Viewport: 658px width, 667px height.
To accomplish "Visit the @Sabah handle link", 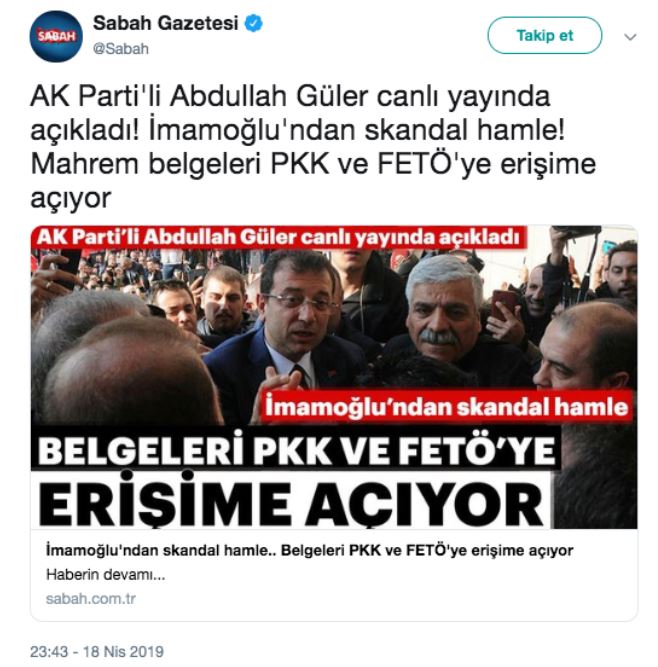I will (x=121, y=49).
